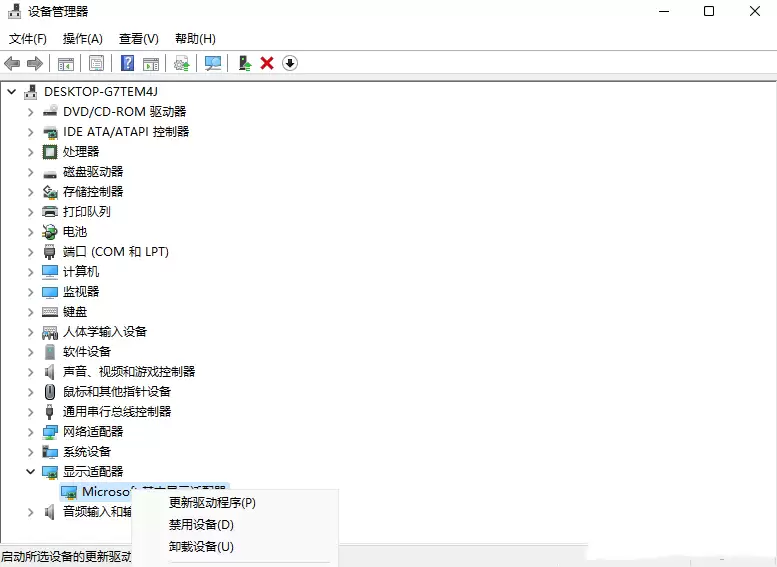The width and height of the screenshot is (777, 567).
Task: Collapse the 显示适配器 category
Action: tap(30, 471)
